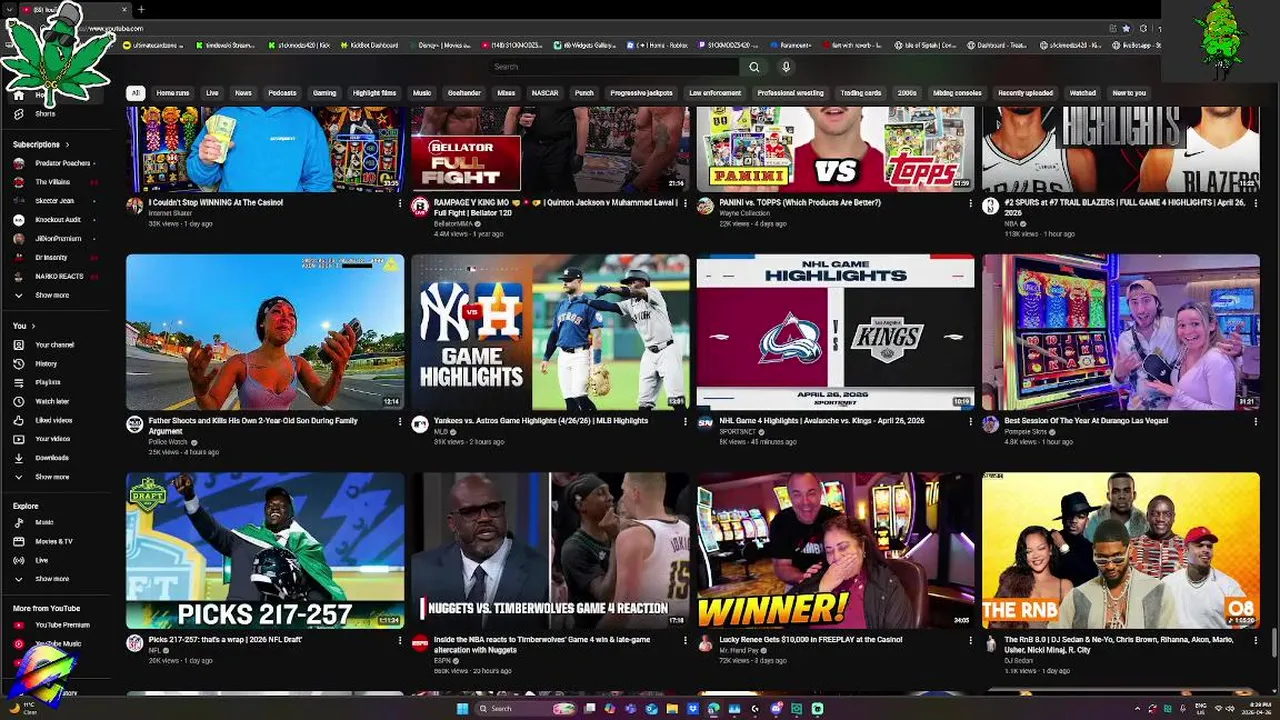Open the ESPN channel avatar

[420, 643]
